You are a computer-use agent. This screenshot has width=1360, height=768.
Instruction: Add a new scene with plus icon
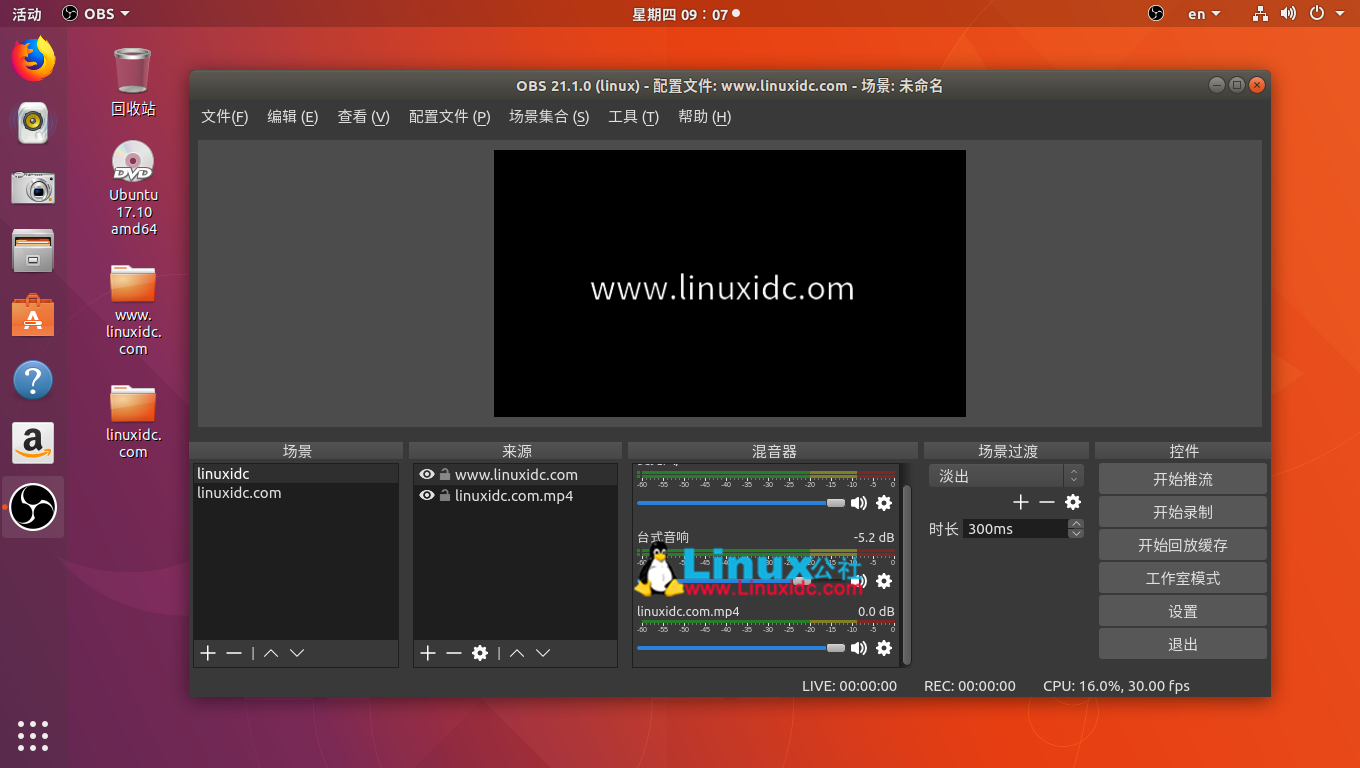[208, 653]
